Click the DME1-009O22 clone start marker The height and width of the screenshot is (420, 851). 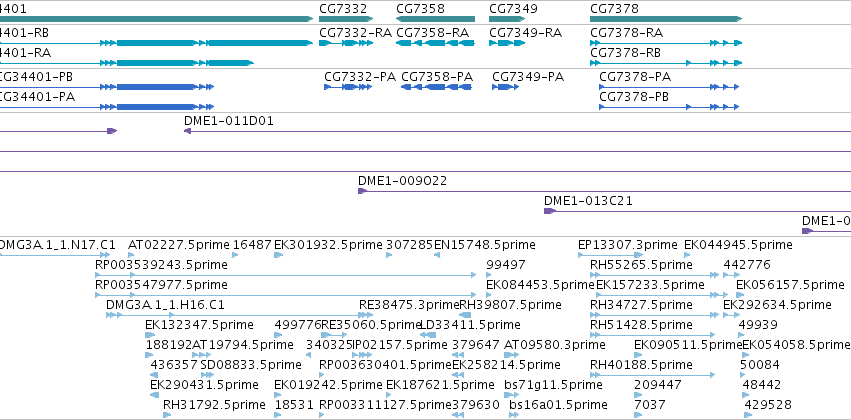(x=363, y=191)
